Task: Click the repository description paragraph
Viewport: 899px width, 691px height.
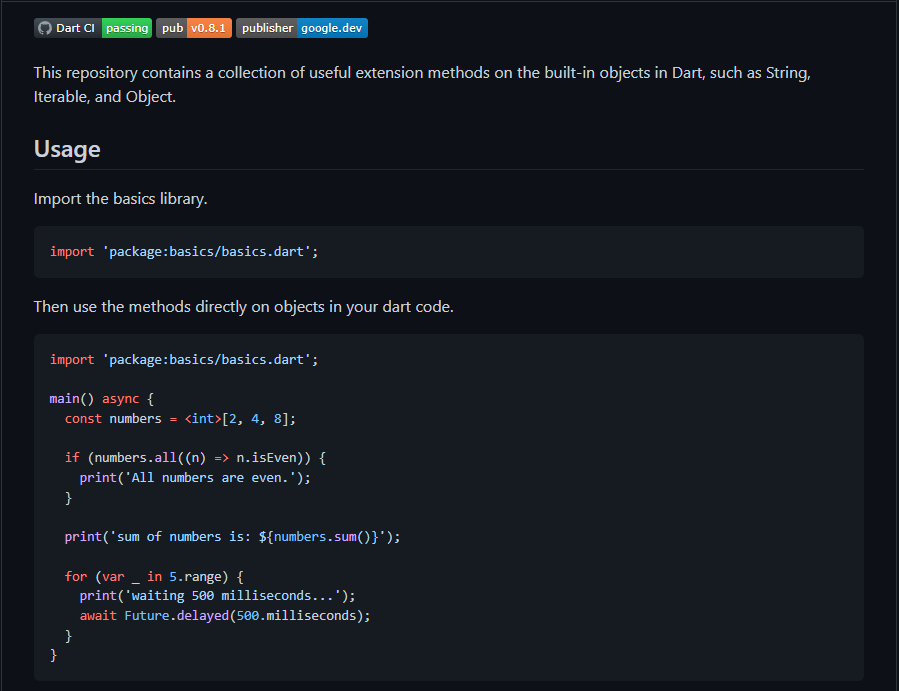Action: (422, 85)
